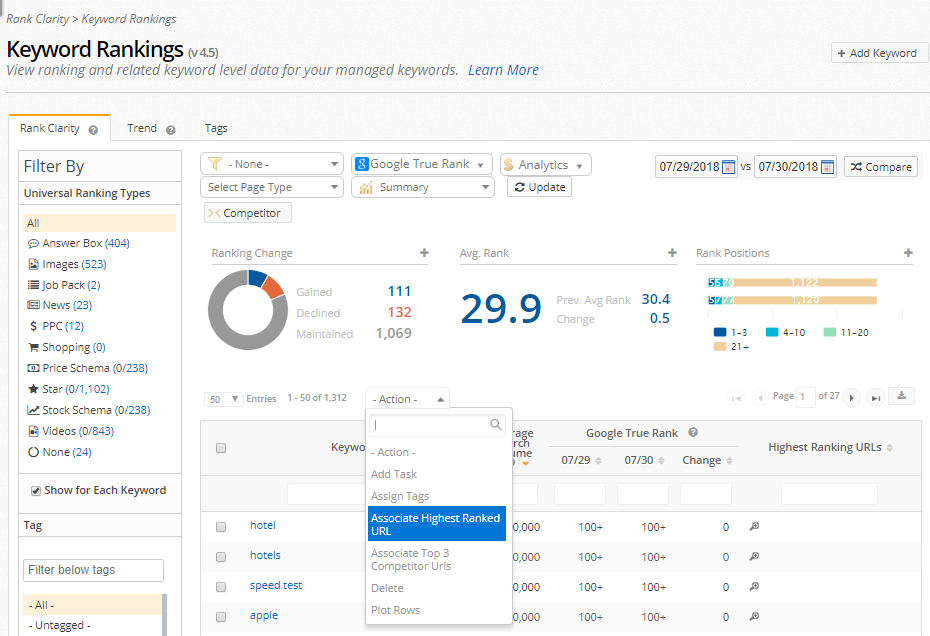Click the Compare button
Viewport: 930px width, 636px height.
point(881,167)
